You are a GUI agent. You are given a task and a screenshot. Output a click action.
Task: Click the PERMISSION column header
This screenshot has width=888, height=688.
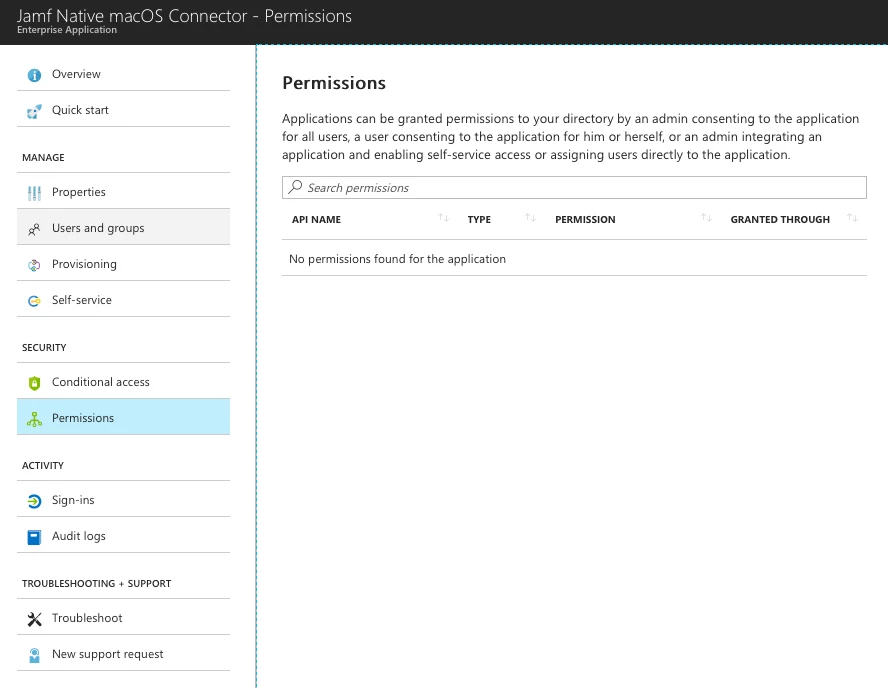pos(585,220)
